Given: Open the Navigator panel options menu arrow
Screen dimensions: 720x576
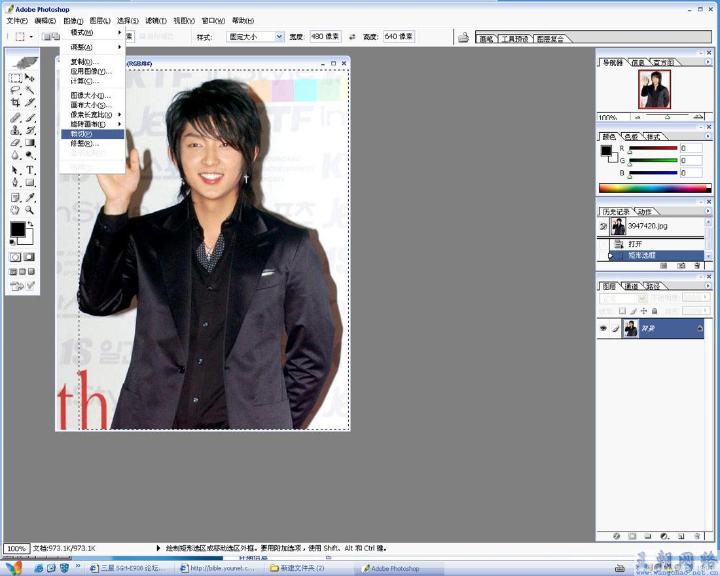Looking at the screenshot, I should point(708,62).
